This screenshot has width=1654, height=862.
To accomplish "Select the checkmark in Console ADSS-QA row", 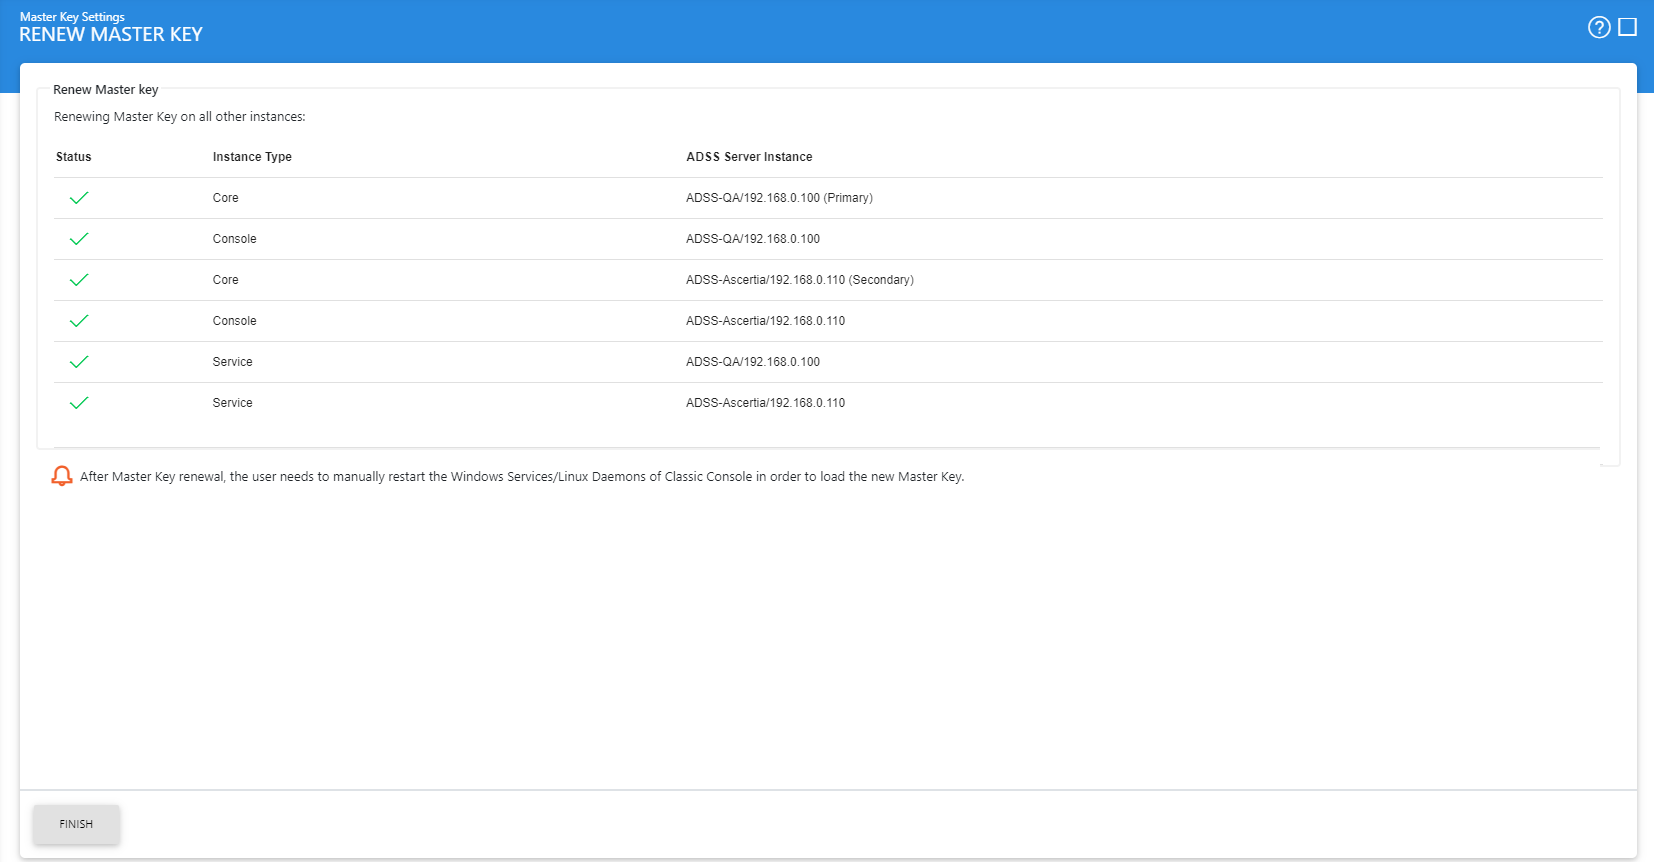I will [x=79, y=239].
